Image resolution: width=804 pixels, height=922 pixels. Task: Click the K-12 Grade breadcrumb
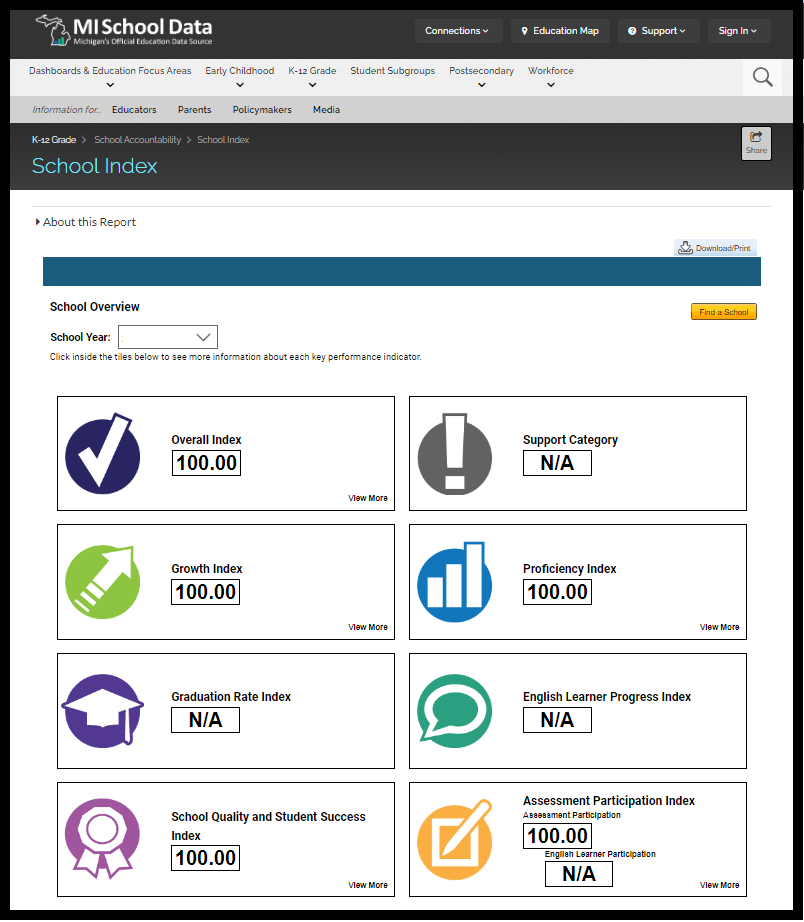coord(54,140)
